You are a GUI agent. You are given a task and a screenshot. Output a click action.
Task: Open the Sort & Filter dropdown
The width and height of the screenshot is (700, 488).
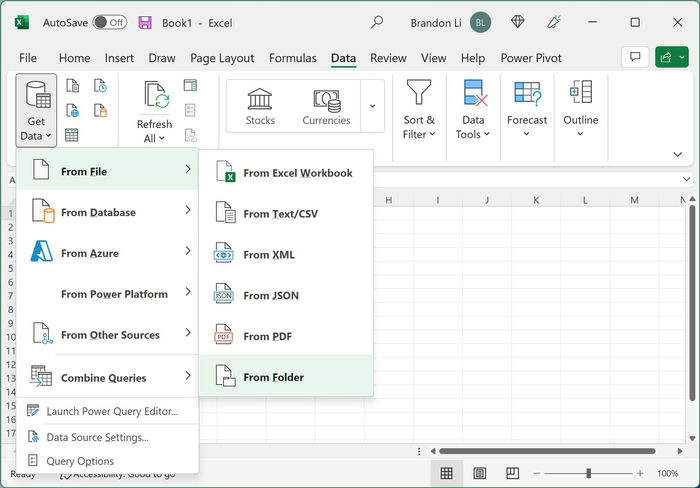click(419, 110)
